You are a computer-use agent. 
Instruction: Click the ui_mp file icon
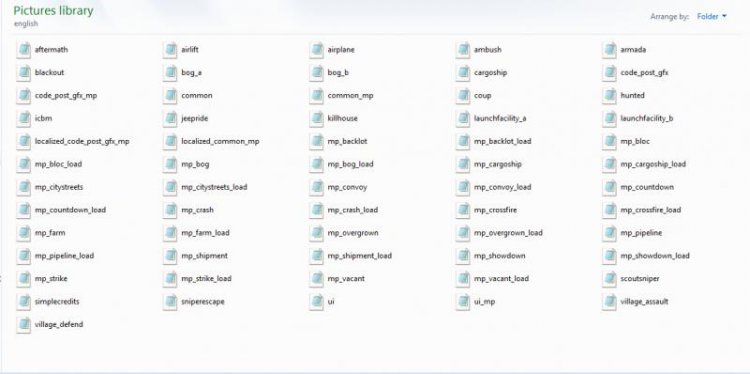click(463, 301)
